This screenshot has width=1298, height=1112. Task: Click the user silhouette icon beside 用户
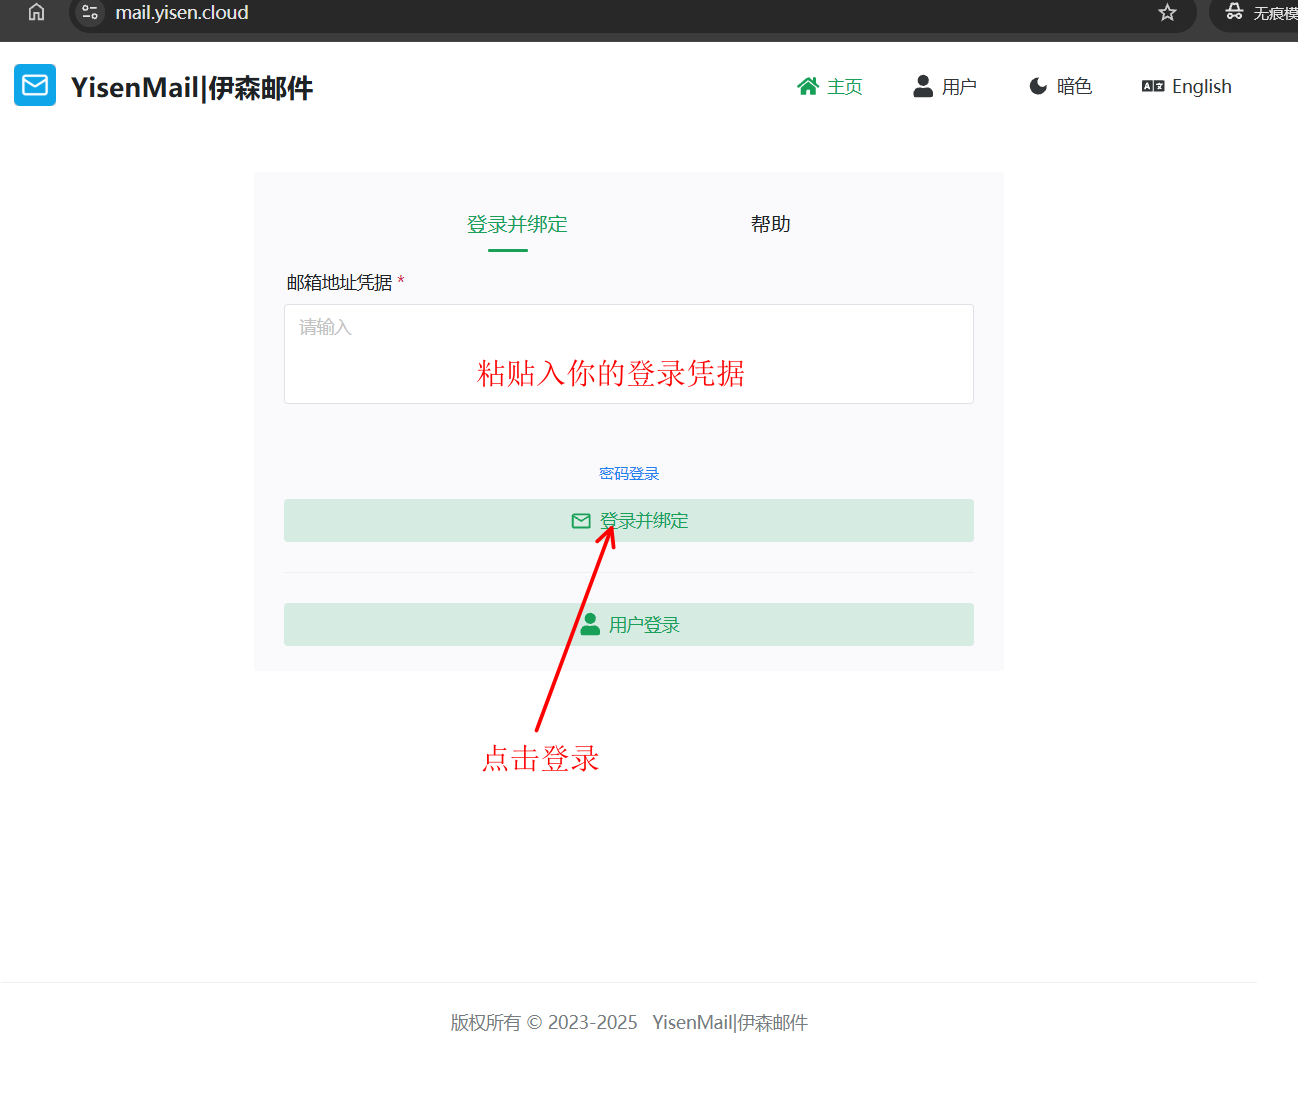(x=921, y=85)
